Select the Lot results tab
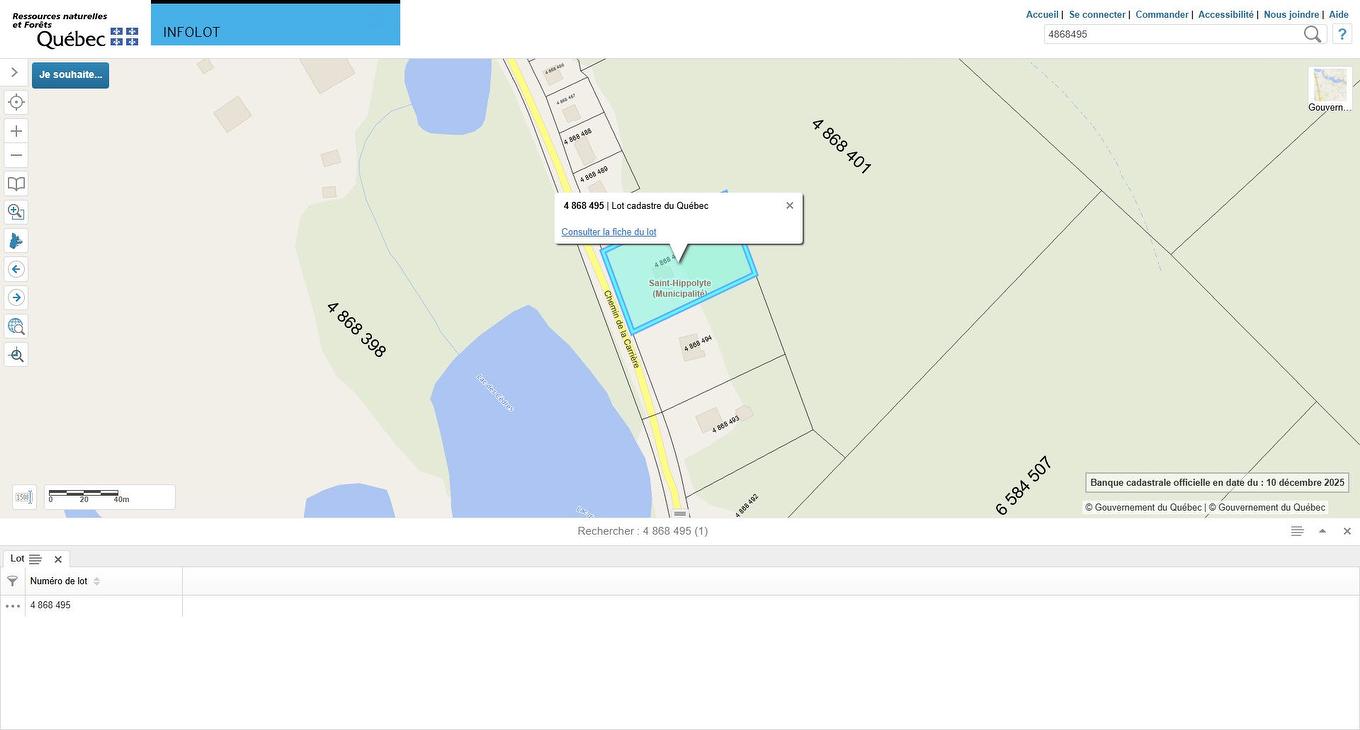The width and height of the screenshot is (1360, 730). point(17,559)
